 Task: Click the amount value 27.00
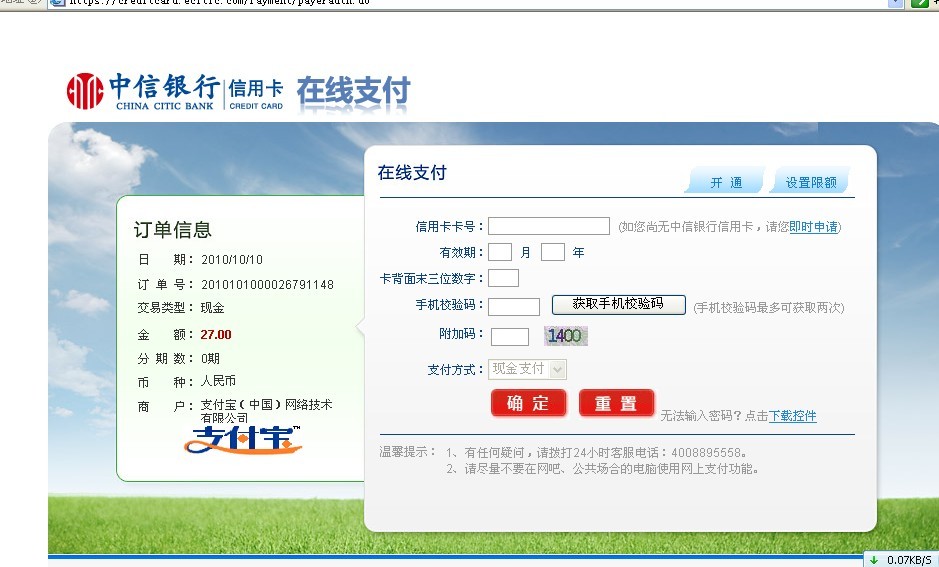[216, 335]
